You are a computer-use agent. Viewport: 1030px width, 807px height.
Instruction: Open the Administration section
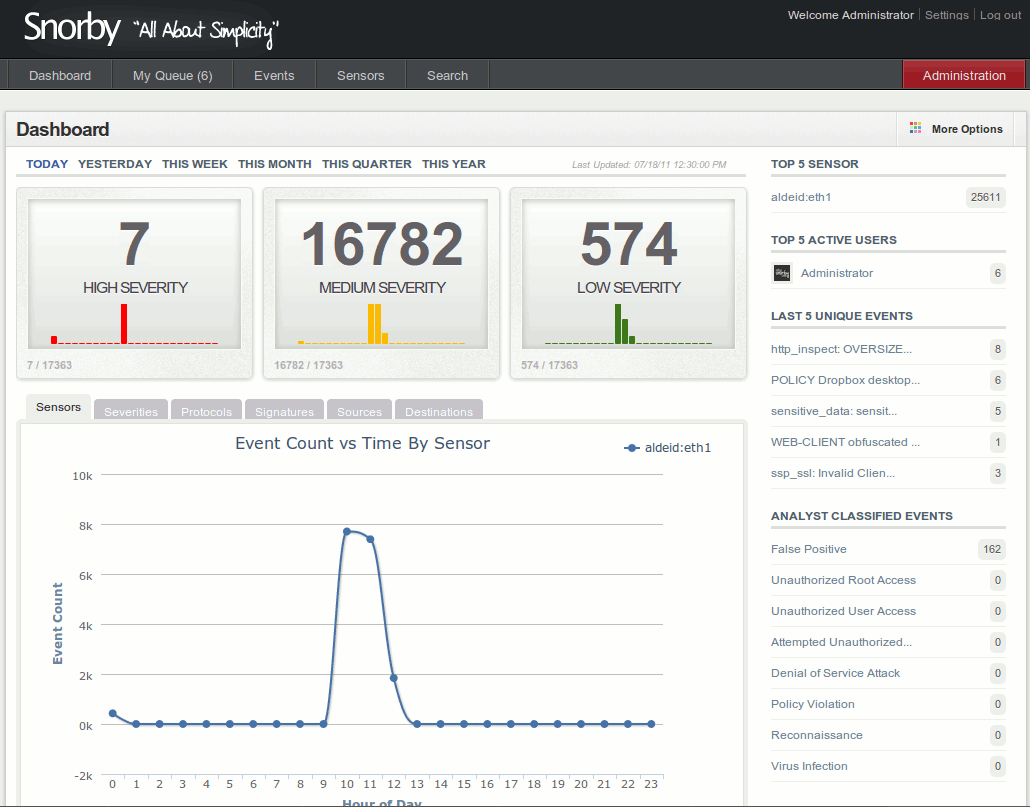(x=964, y=75)
